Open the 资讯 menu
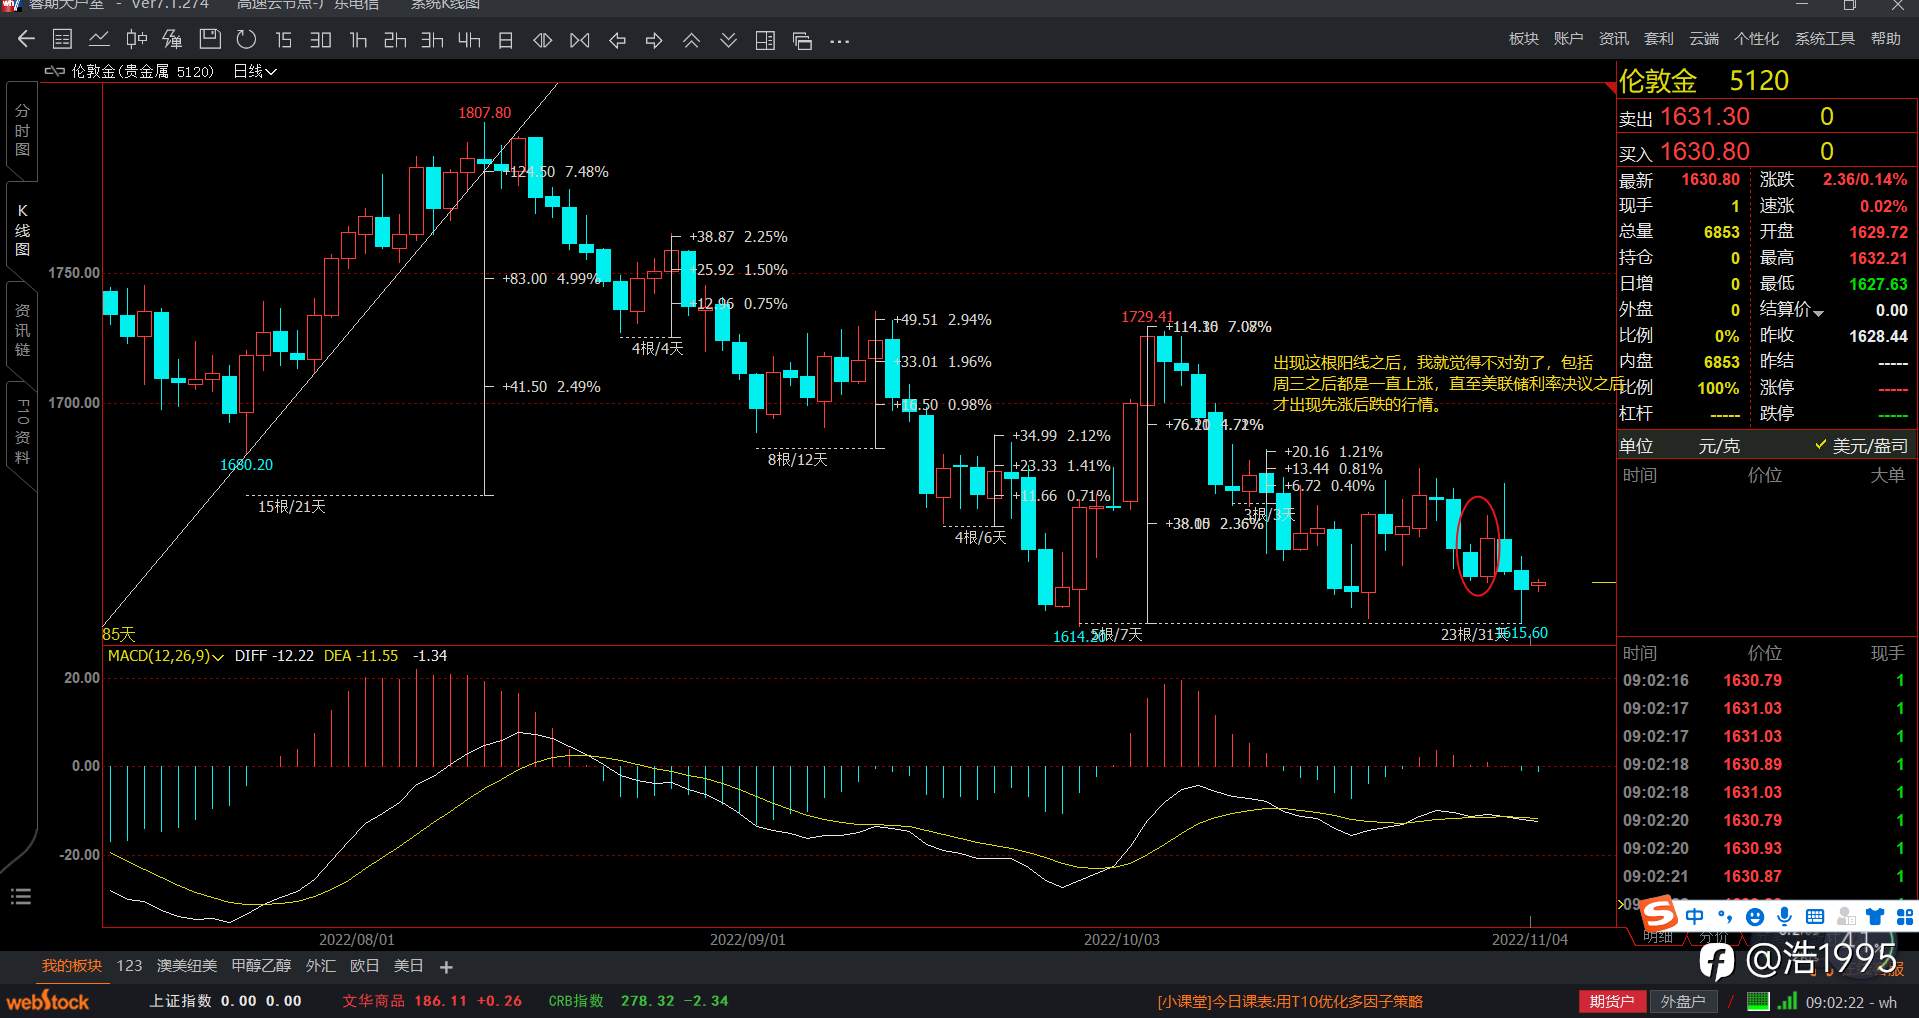The image size is (1919, 1018). [x=1613, y=39]
